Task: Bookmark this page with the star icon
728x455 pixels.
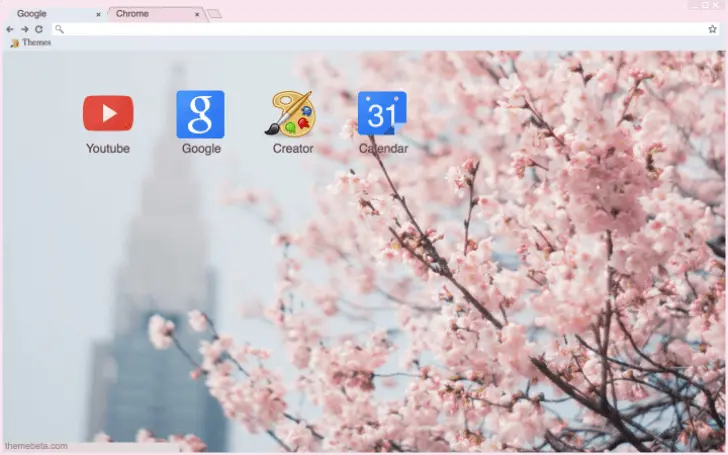Action: [712, 29]
